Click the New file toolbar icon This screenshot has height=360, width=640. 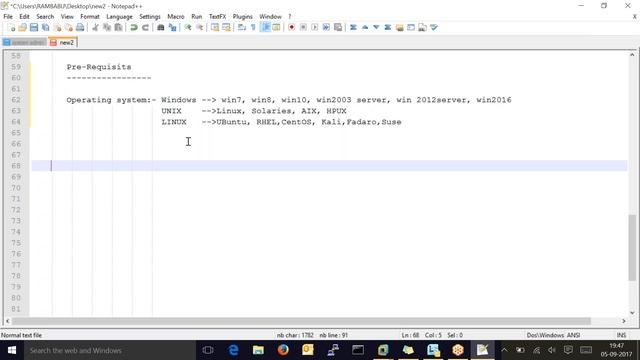point(11,27)
